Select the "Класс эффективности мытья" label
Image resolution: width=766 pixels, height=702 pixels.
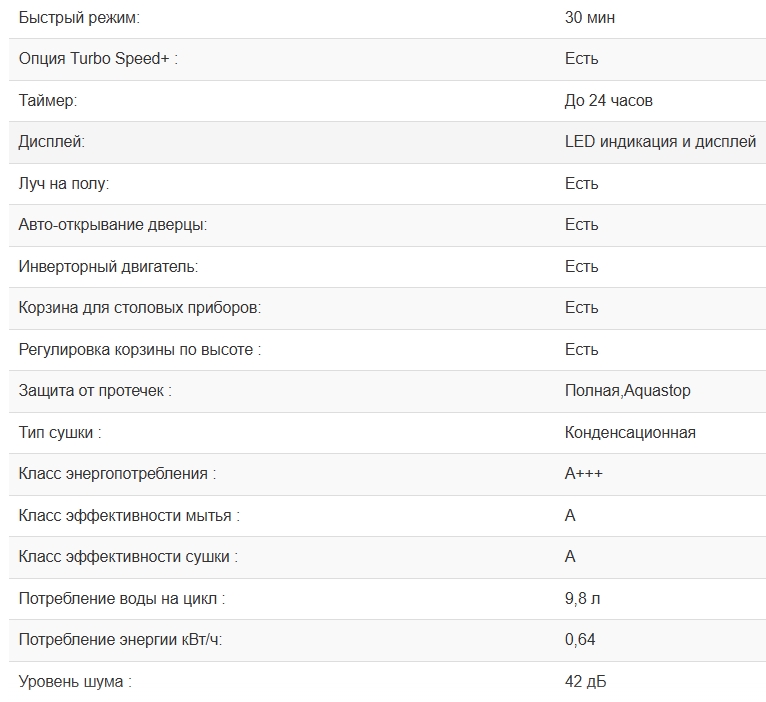tap(129, 516)
